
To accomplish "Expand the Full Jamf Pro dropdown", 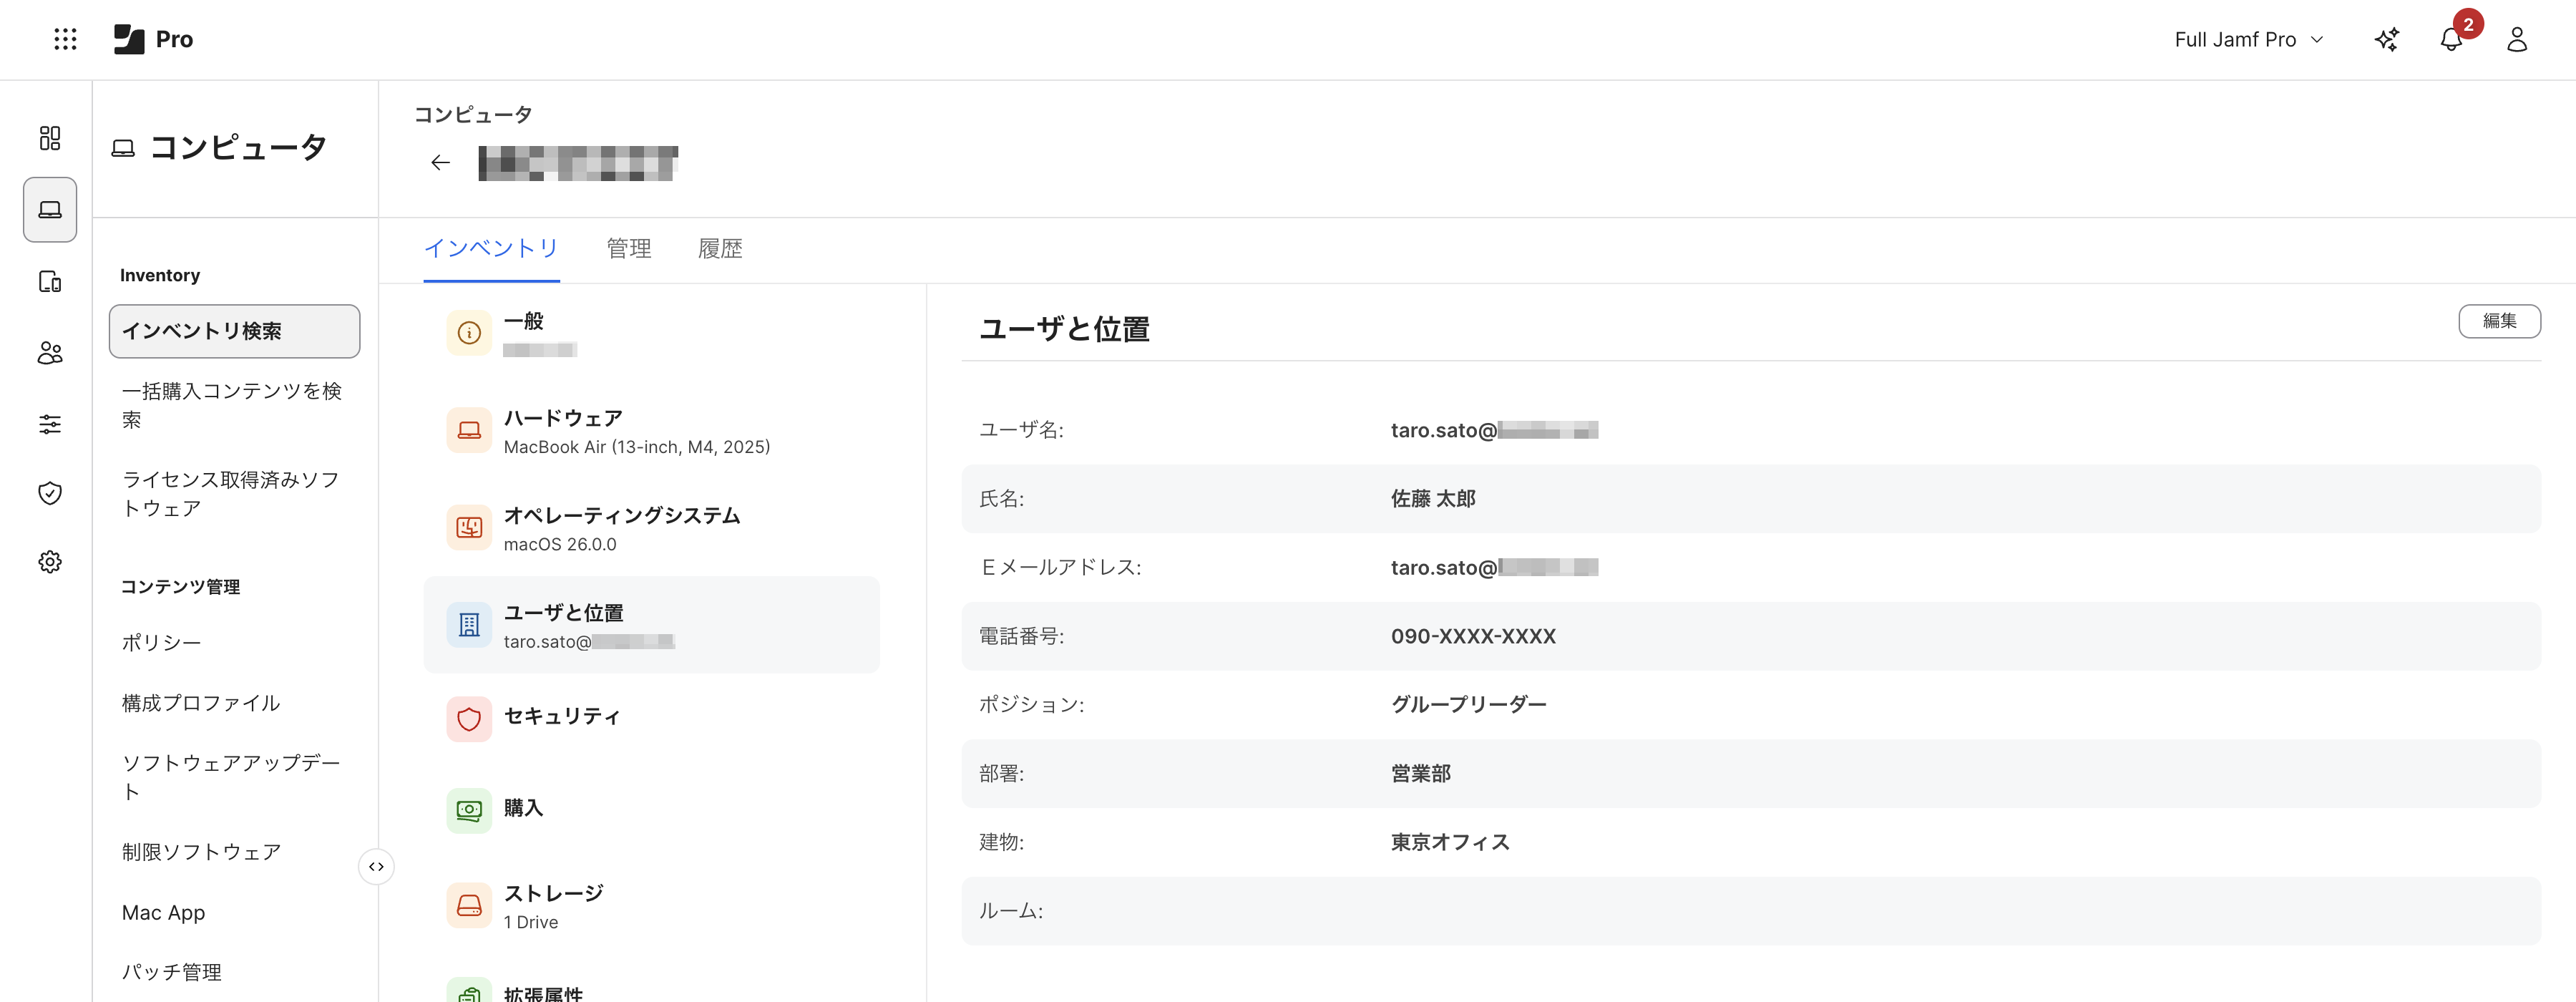I will (x=2248, y=39).
